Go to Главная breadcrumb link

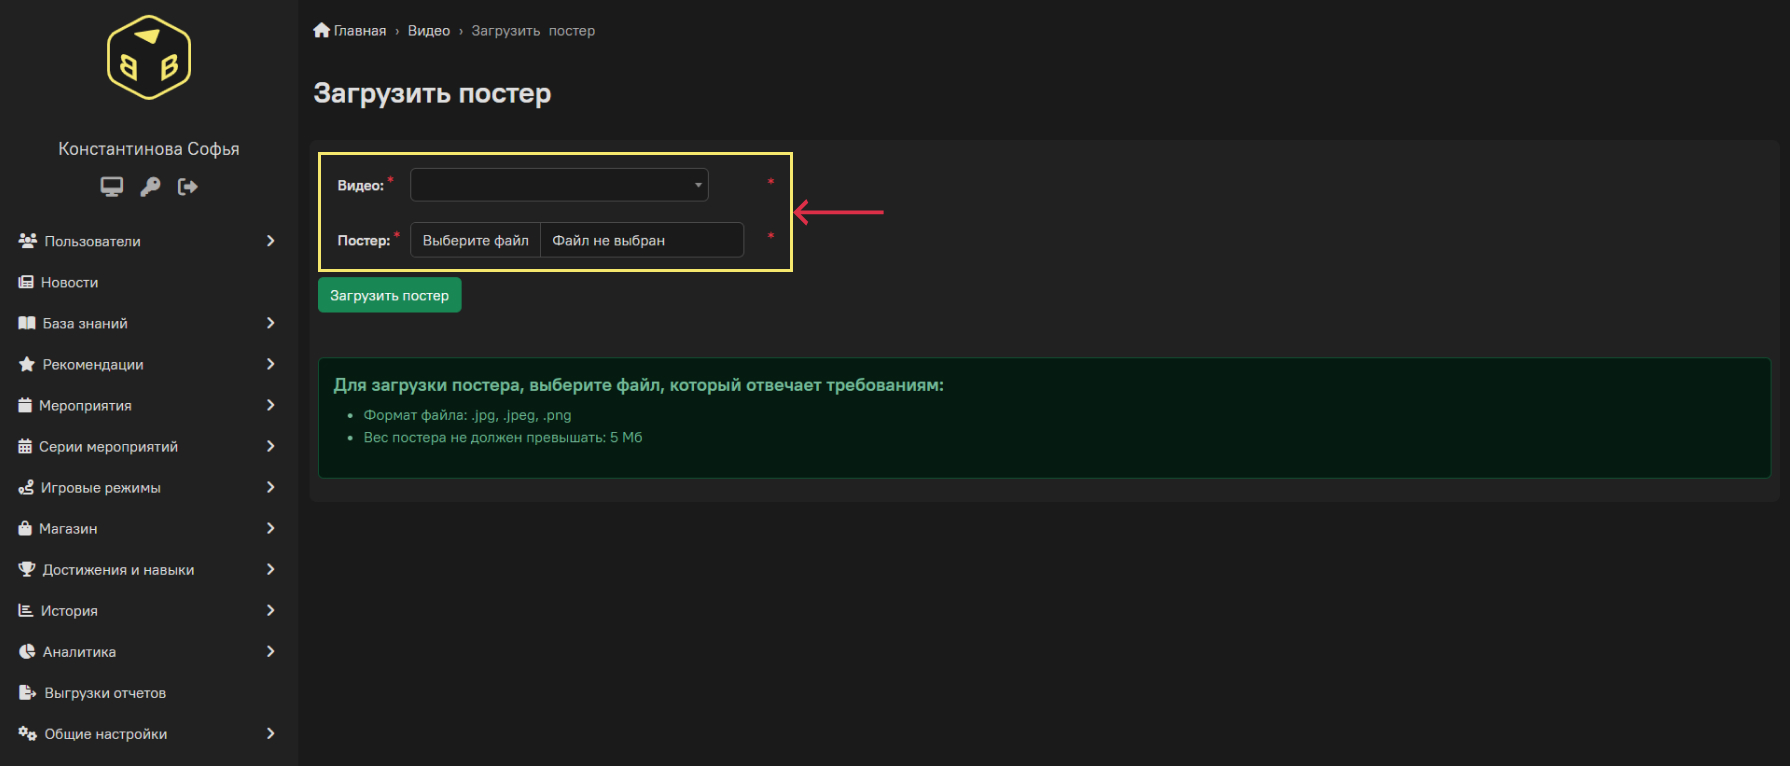pyautogui.click(x=360, y=31)
